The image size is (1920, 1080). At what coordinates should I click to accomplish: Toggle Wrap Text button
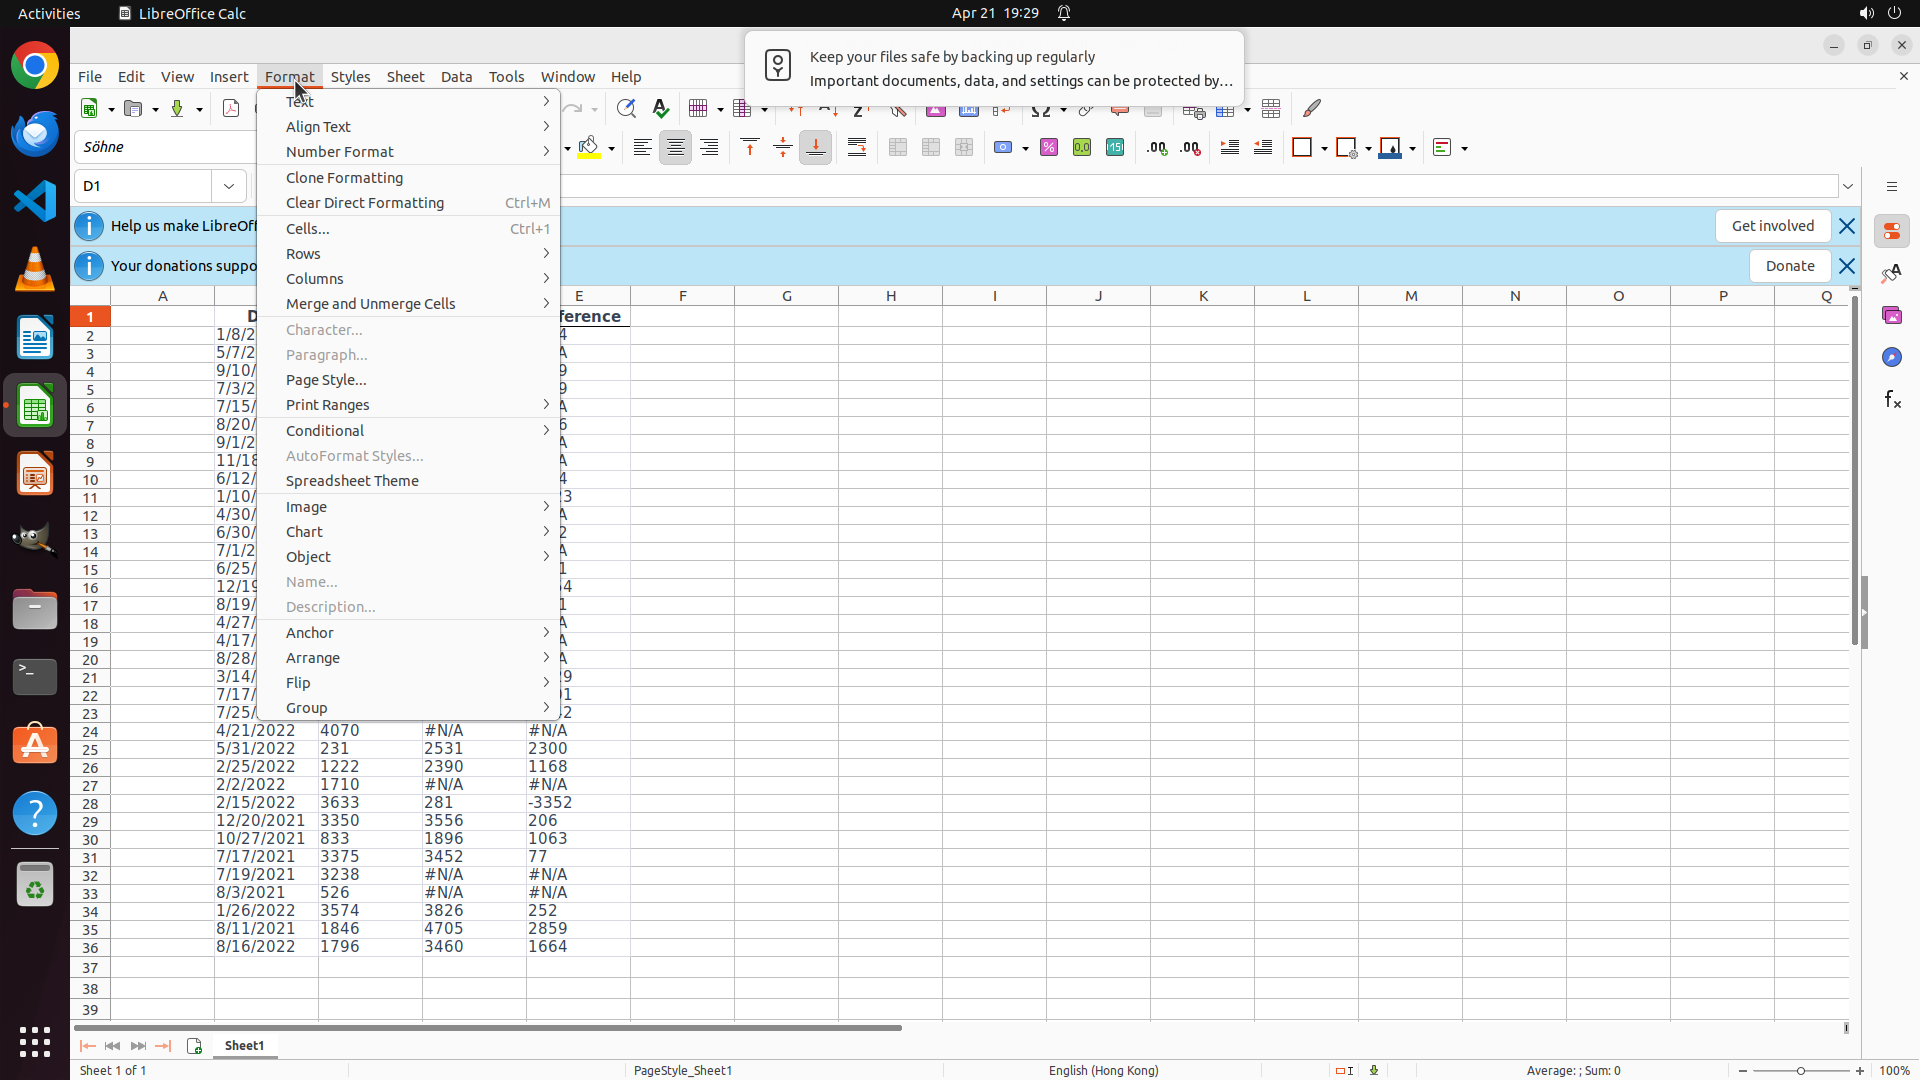pos(857,148)
